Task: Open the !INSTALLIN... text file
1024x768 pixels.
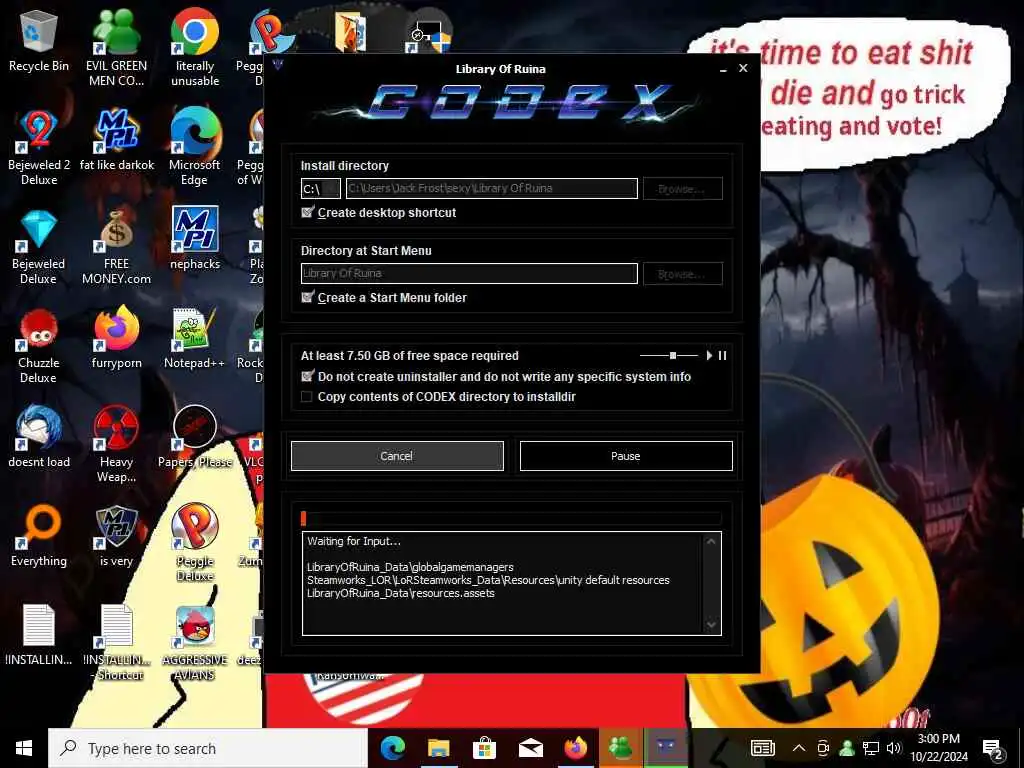Action: coord(39,635)
